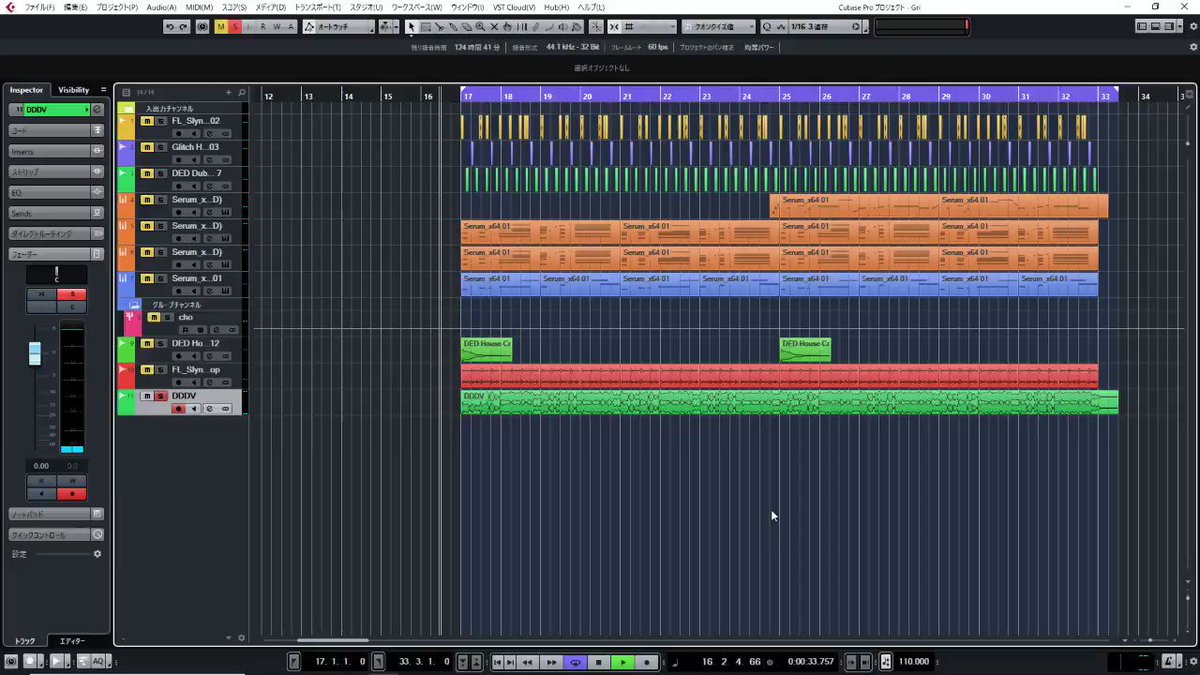Enable Monitor on DDDV track

[194, 409]
